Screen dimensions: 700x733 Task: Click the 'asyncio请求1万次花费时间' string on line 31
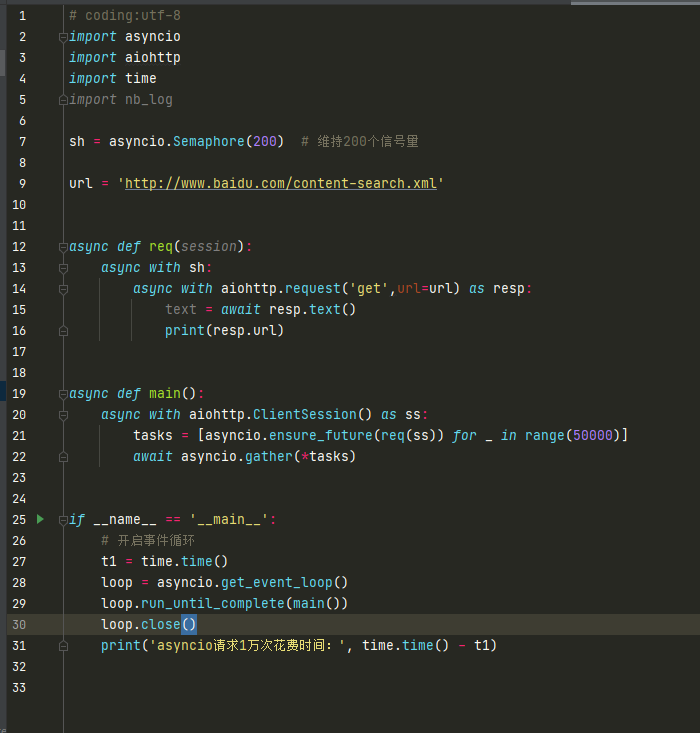click(x=247, y=645)
